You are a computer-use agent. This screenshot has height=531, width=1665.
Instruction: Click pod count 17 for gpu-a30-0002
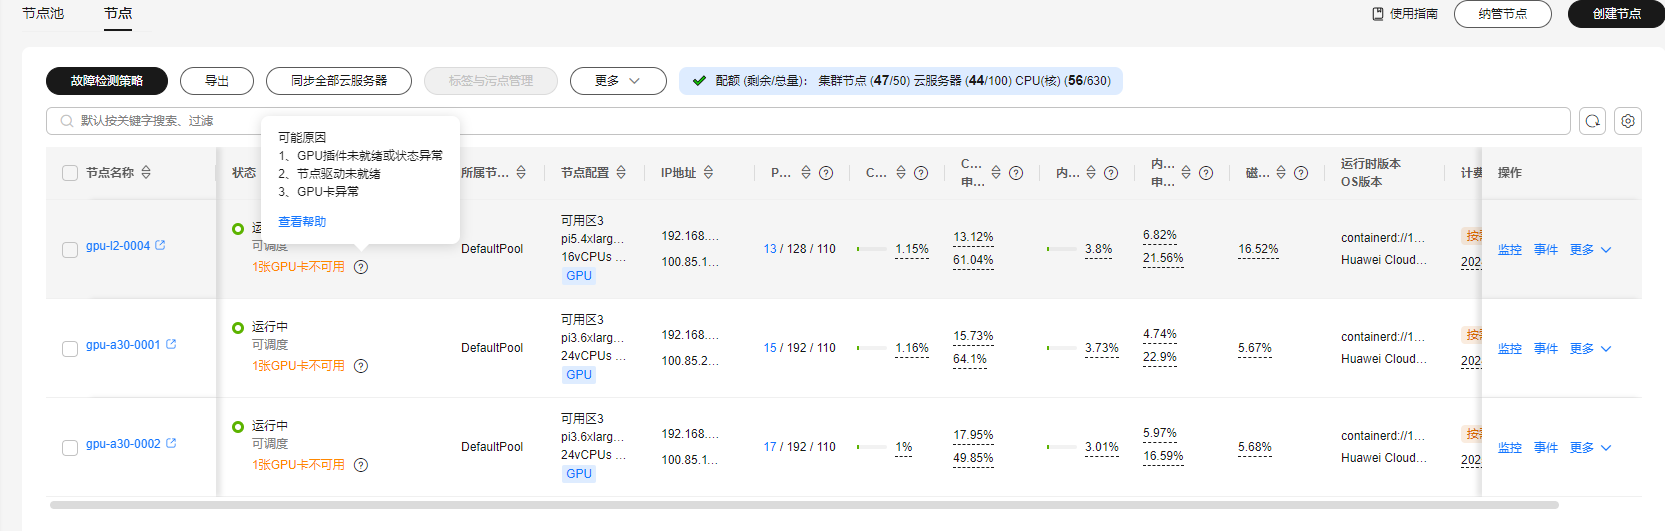click(x=770, y=447)
